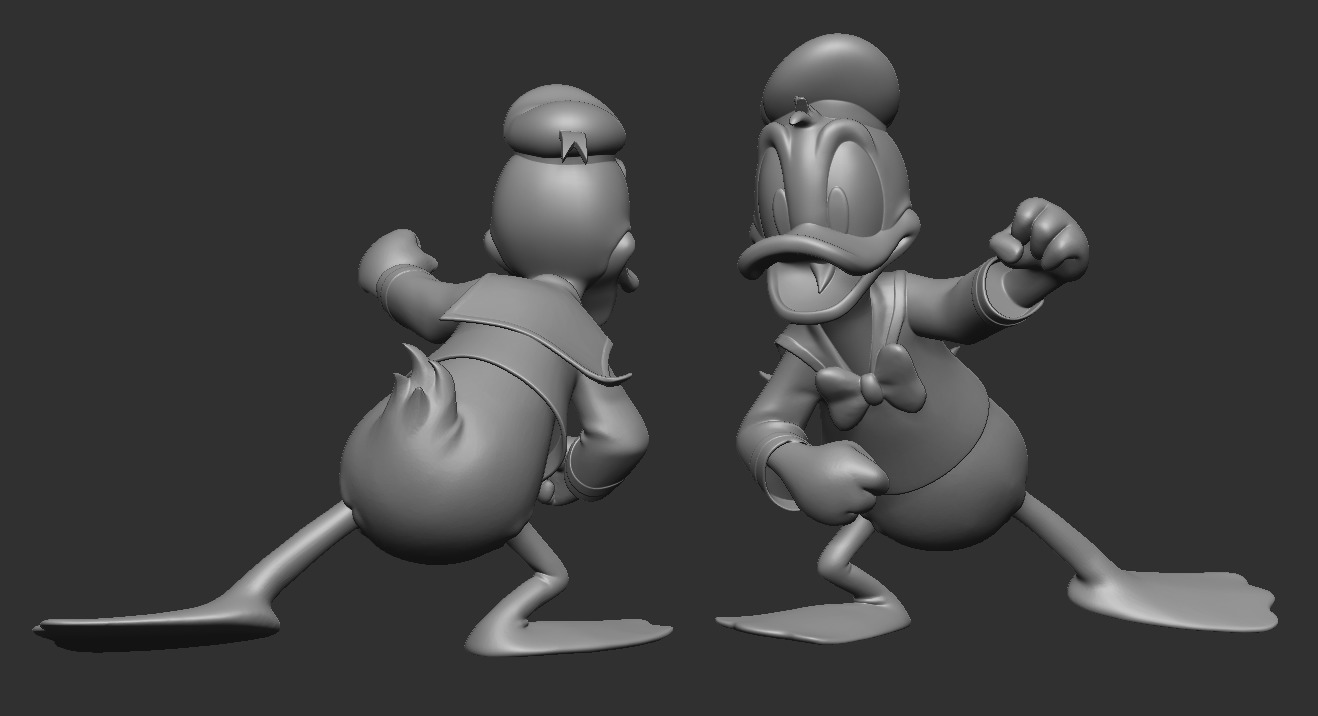Select the sailor hat on the back-facing duck
This screenshot has height=716, width=1318.
pyautogui.click(x=565, y=125)
